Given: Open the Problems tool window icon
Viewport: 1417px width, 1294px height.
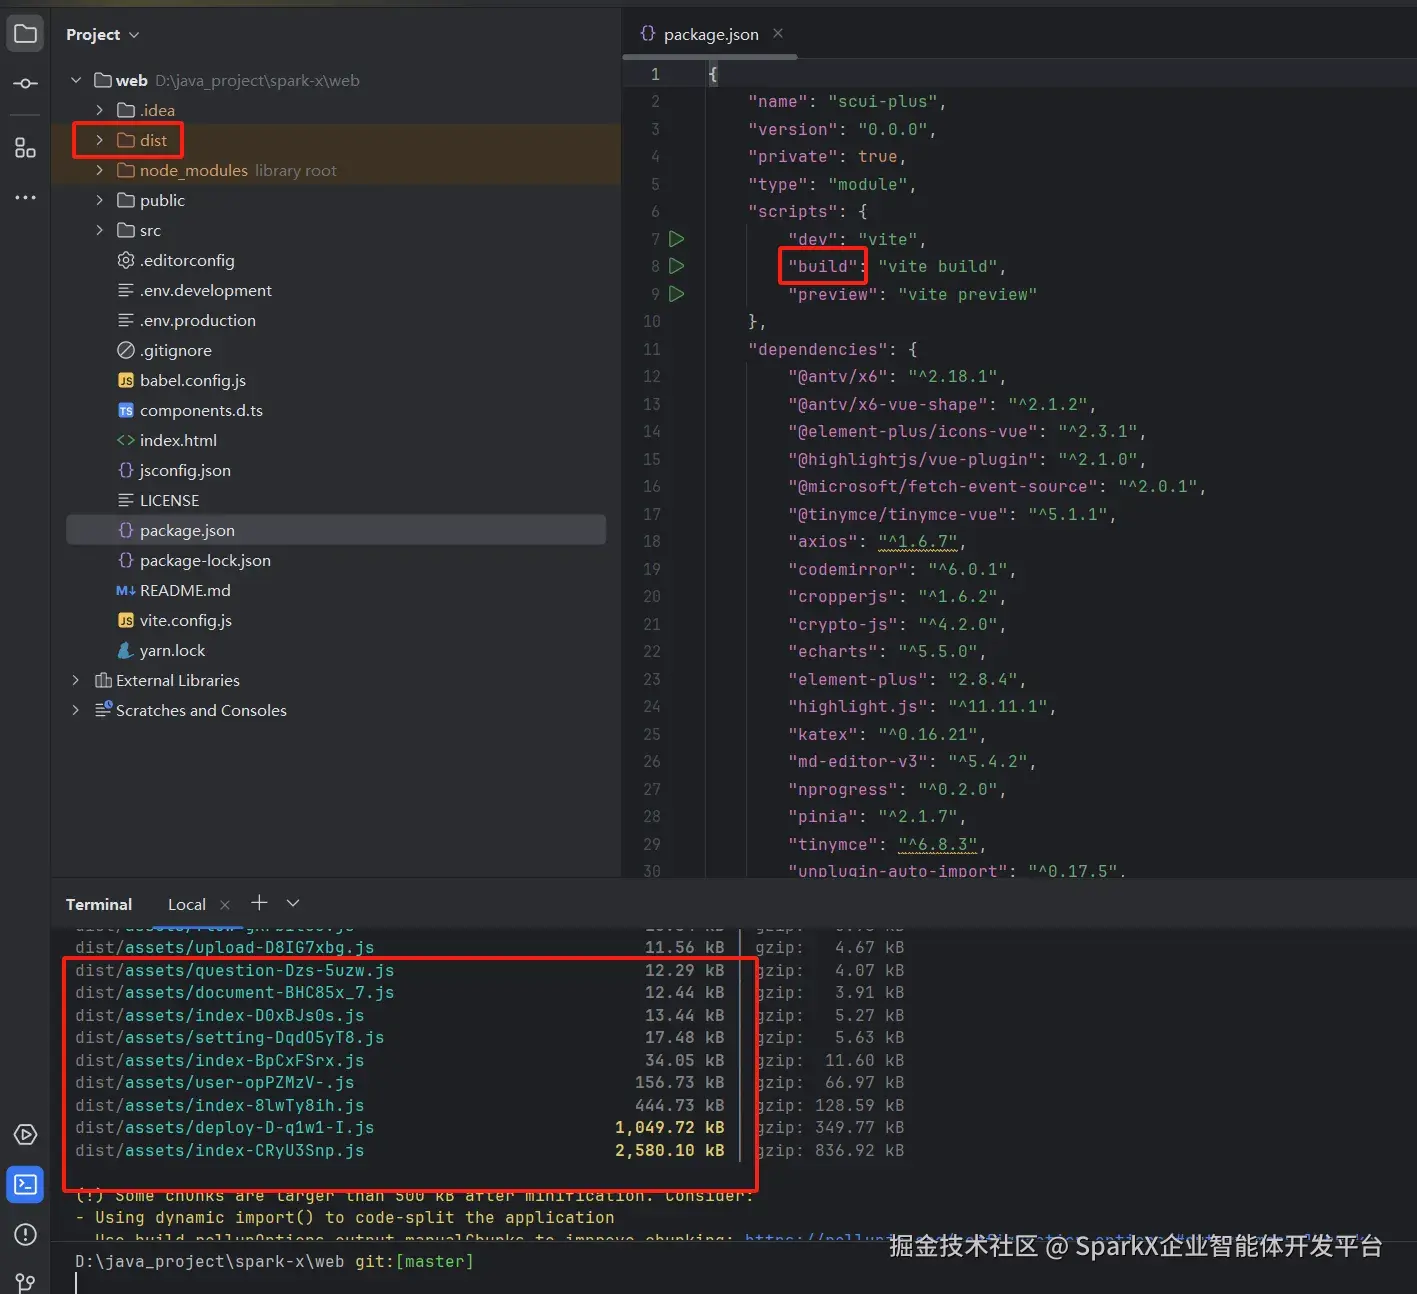Looking at the screenshot, I should (25, 1235).
